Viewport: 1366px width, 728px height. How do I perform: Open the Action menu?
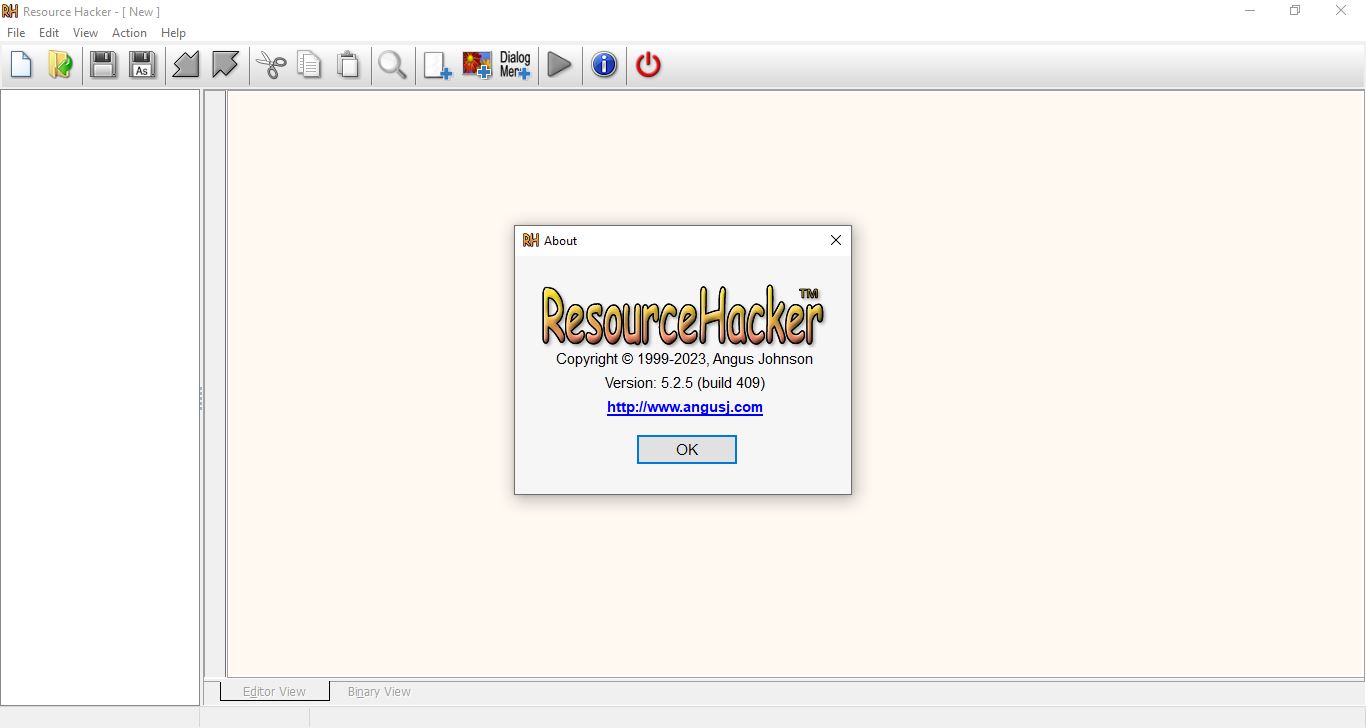pos(129,33)
